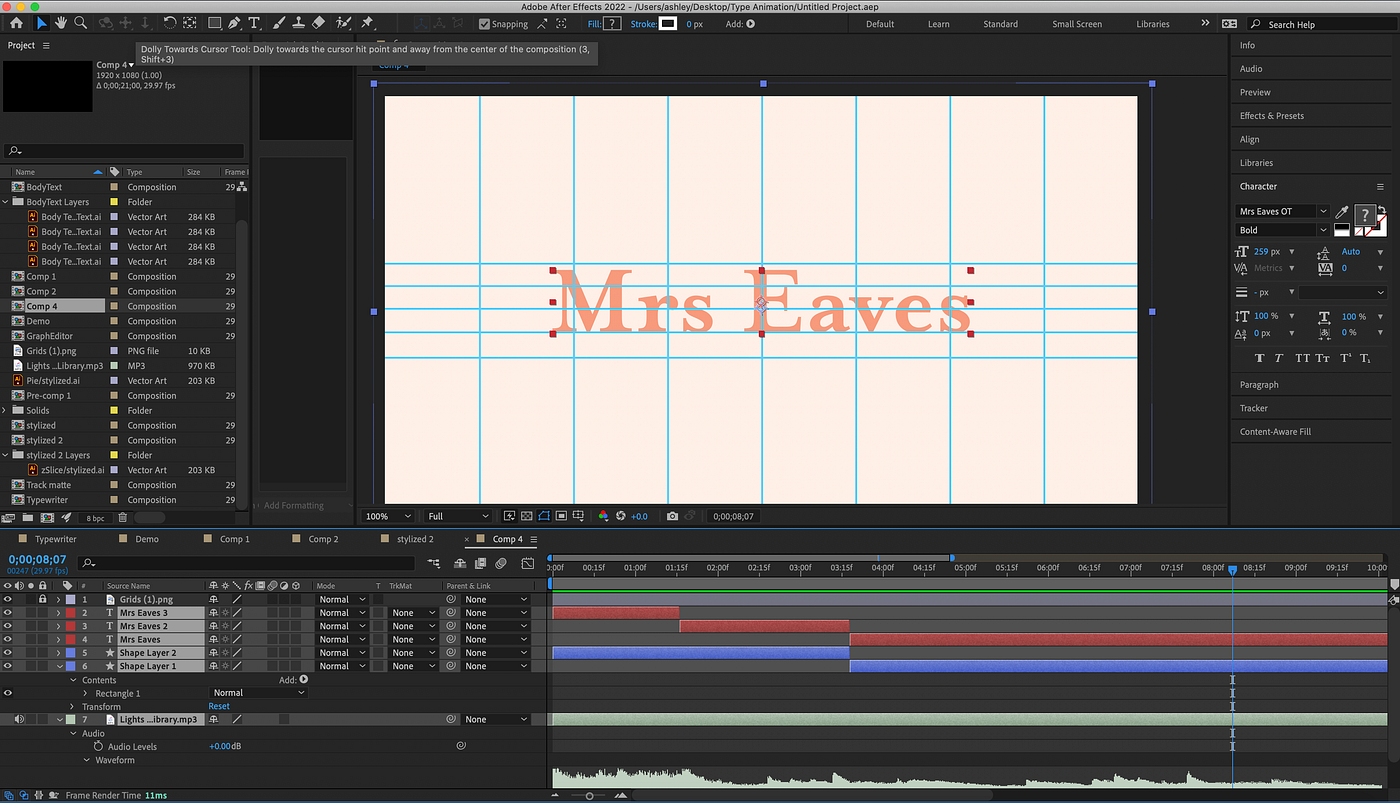Open the Paragraph panel
The image size is (1400, 803).
pos(1259,385)
